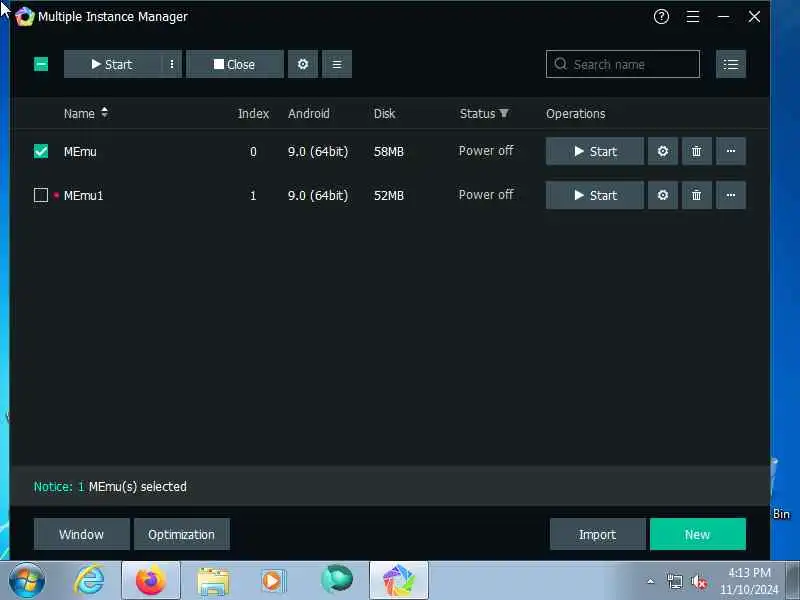Click the Index column header
The image size is (800, 600).
tap(254, 113)
